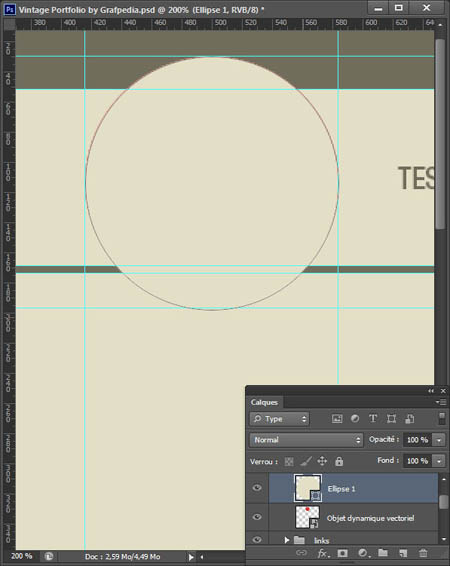Click the TES text on canvas
Image resolution: width=450 pixels, height=566 pixels.
coord(416,178)
